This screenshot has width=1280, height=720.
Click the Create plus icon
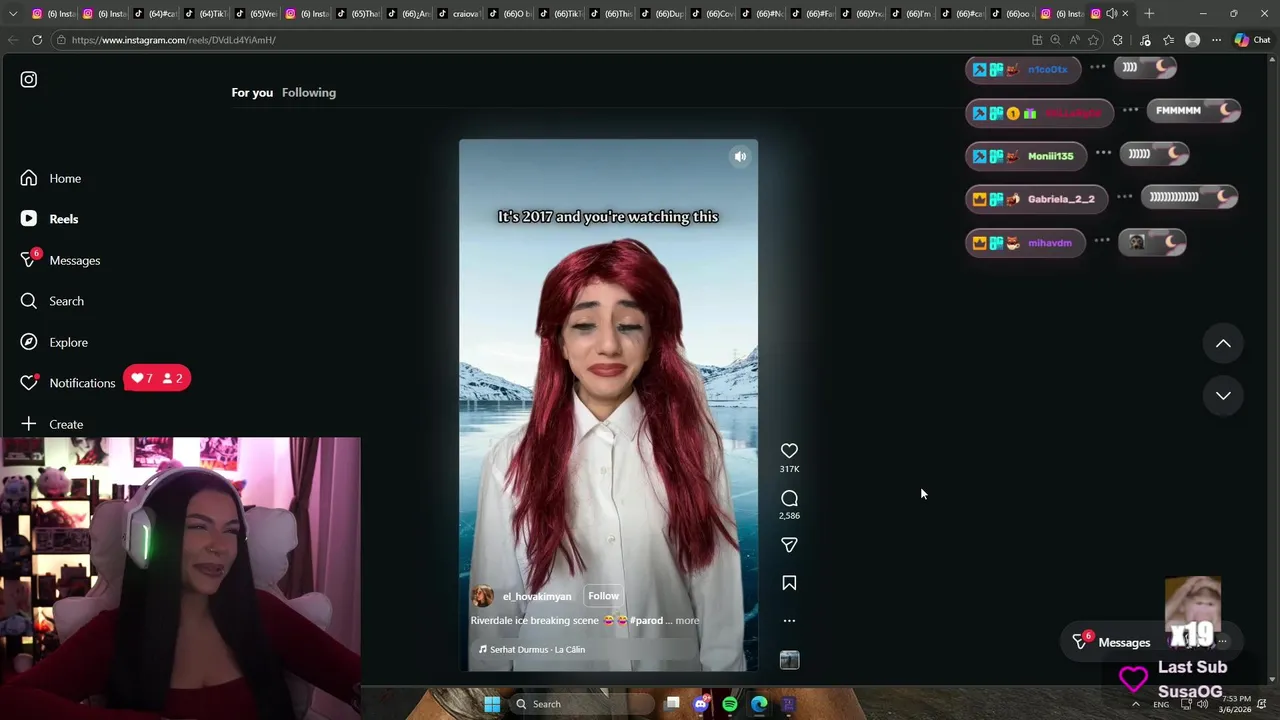29,424
